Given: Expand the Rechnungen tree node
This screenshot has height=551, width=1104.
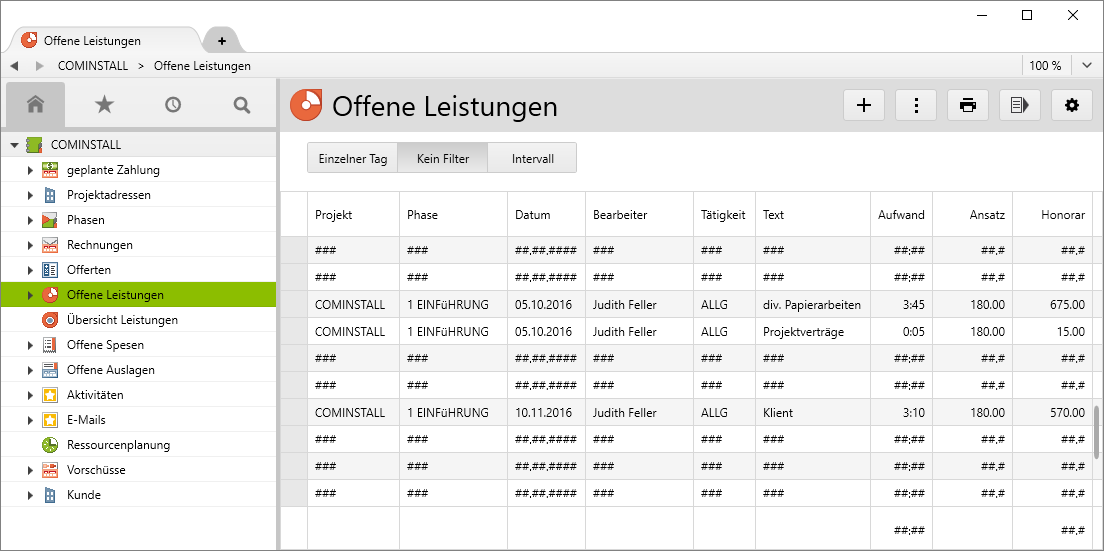Looking at the screenshot, I should pos(30,245).
